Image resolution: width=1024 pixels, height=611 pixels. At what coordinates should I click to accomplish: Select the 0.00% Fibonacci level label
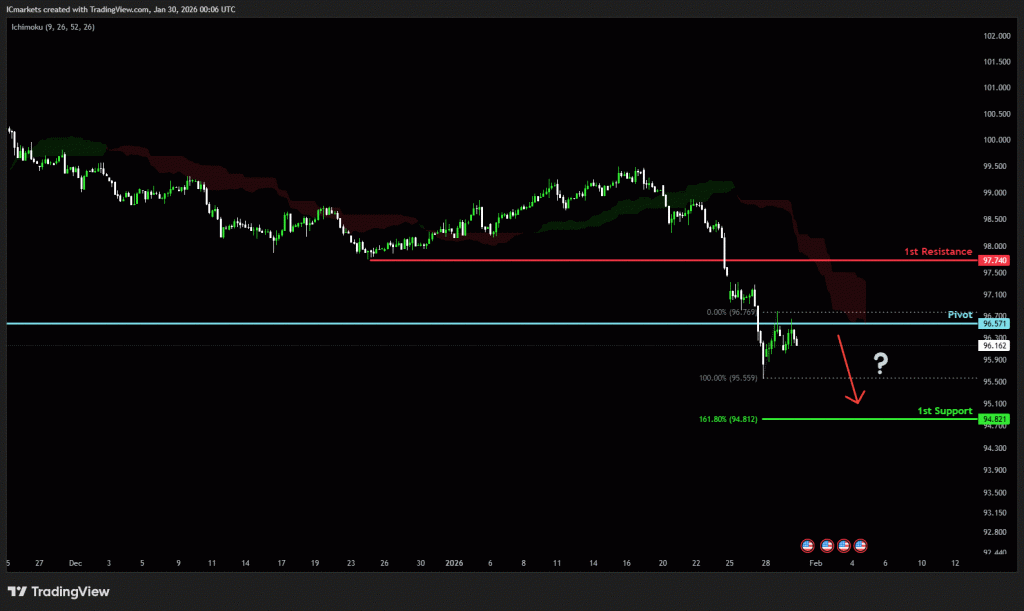coord(734,312)
